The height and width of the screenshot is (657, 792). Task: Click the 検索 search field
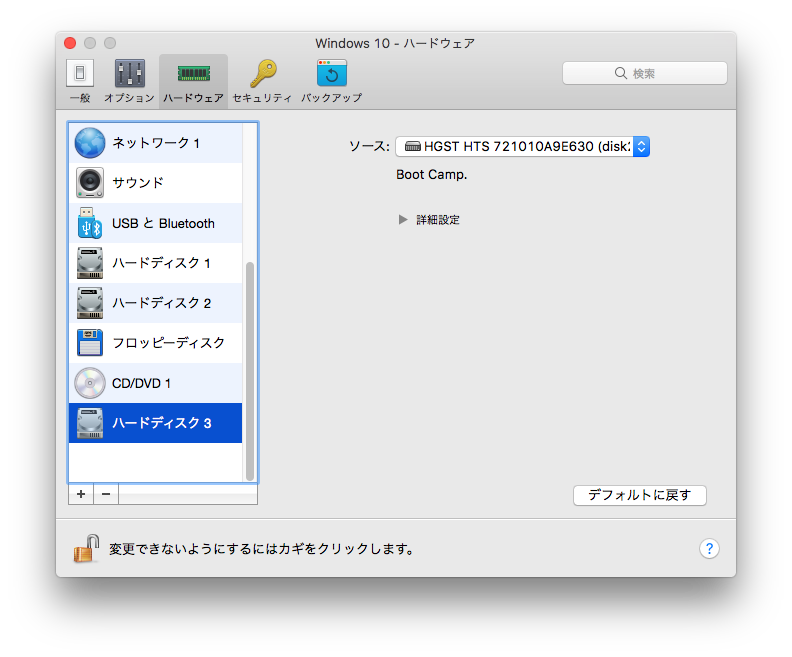coord(644,73)
